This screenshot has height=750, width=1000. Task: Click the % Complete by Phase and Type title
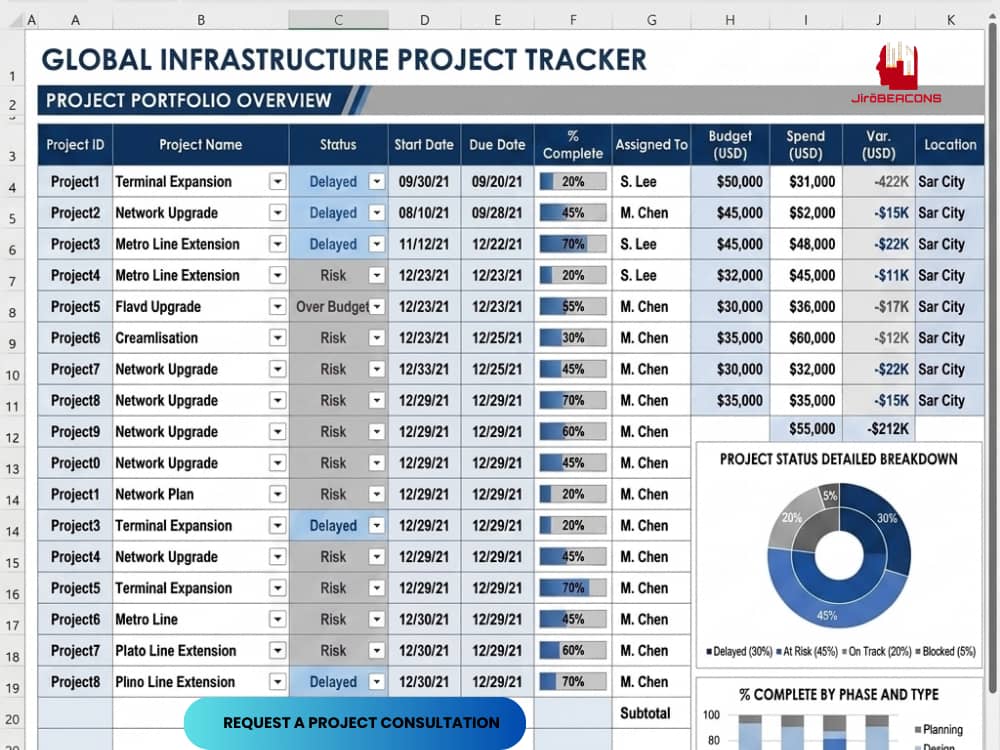pyautogui.click(x=839, y=695)
